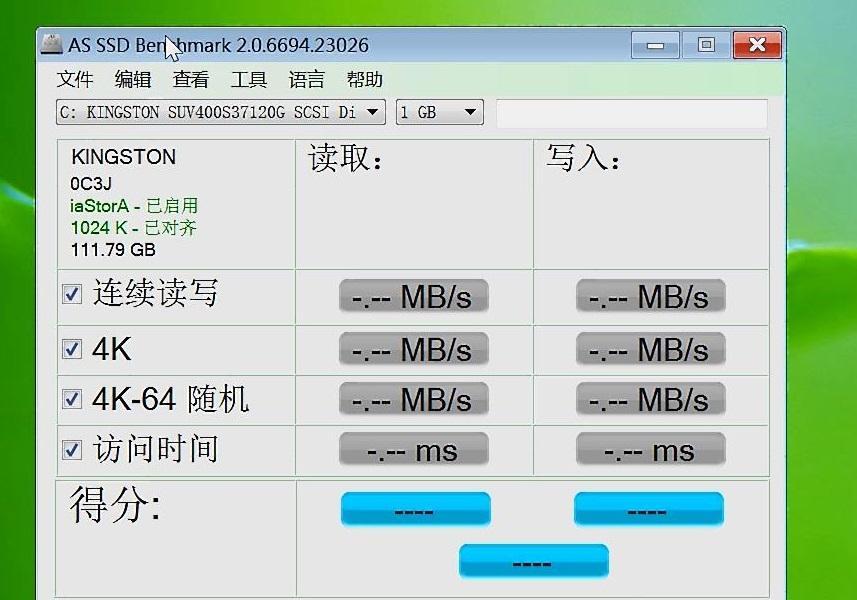Image resolution: width=857 pixels, height=600 pixels.
Task: Toggle the 4K-64 随机 checkbox
Action: 71,397
